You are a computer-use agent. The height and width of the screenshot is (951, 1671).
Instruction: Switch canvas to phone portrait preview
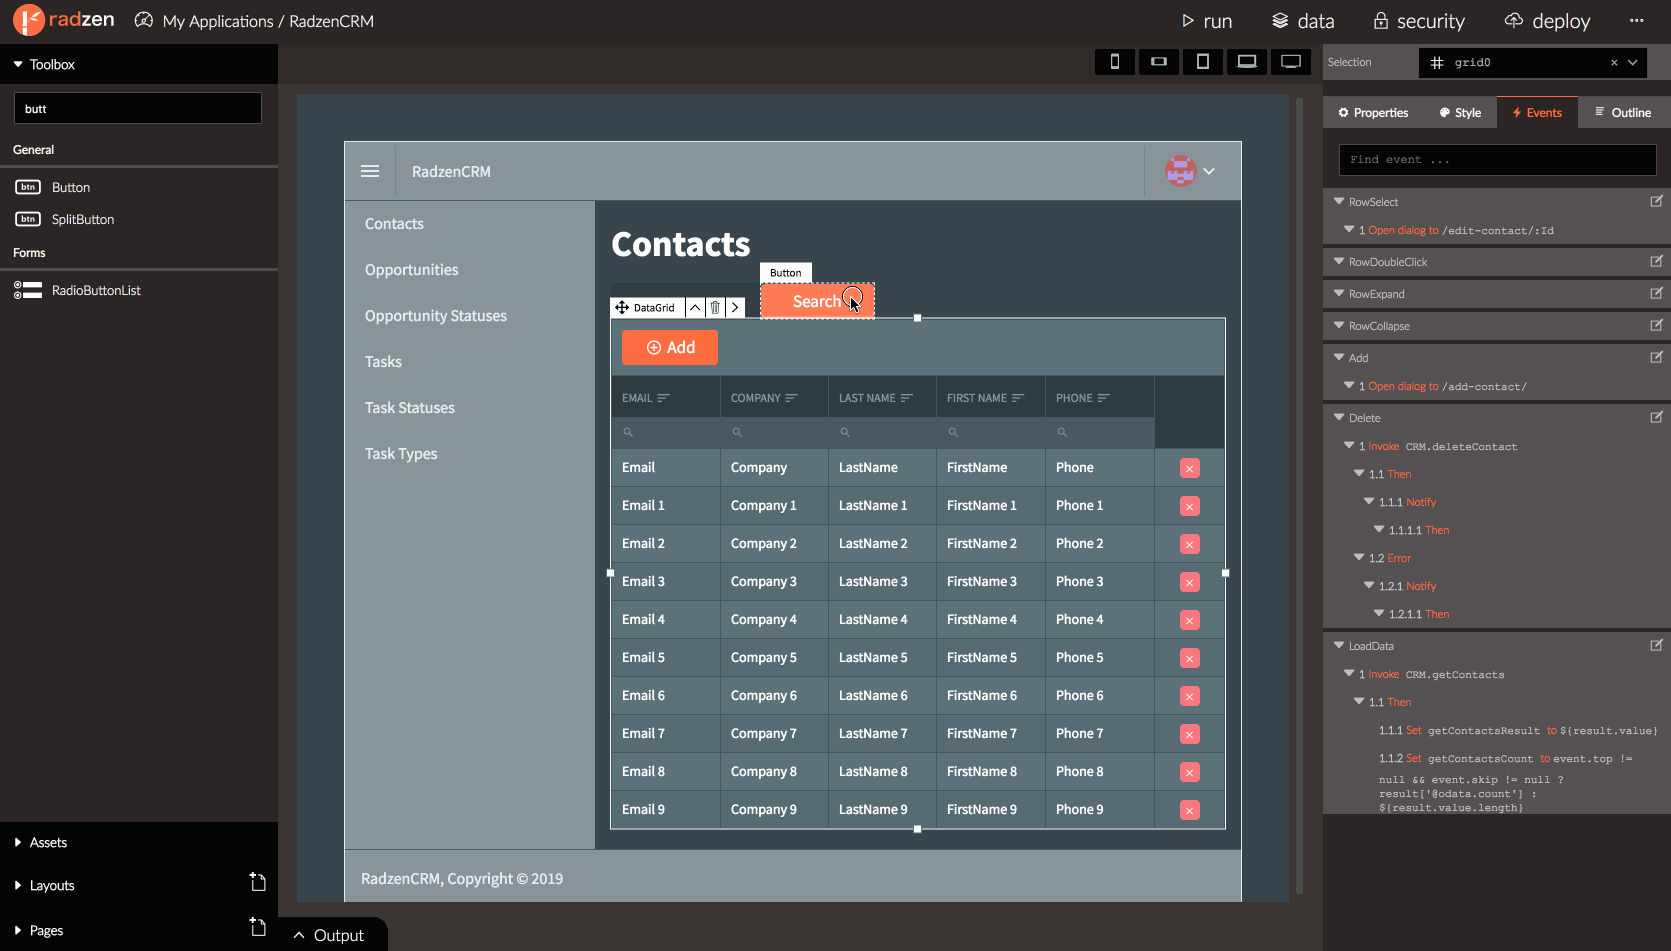1114,62
